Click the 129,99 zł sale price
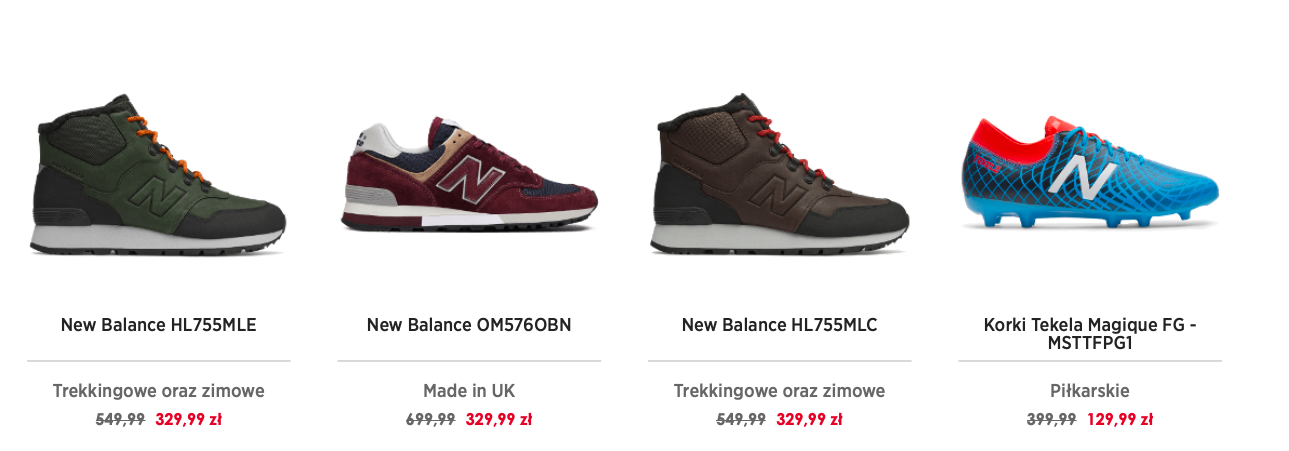Screen dimensions: 1289x451 click(1120, 420)
